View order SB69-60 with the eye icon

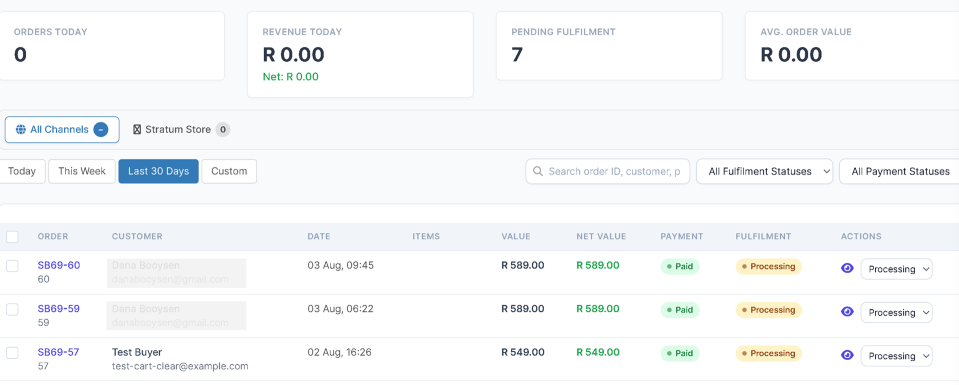(x=847, y=268)
